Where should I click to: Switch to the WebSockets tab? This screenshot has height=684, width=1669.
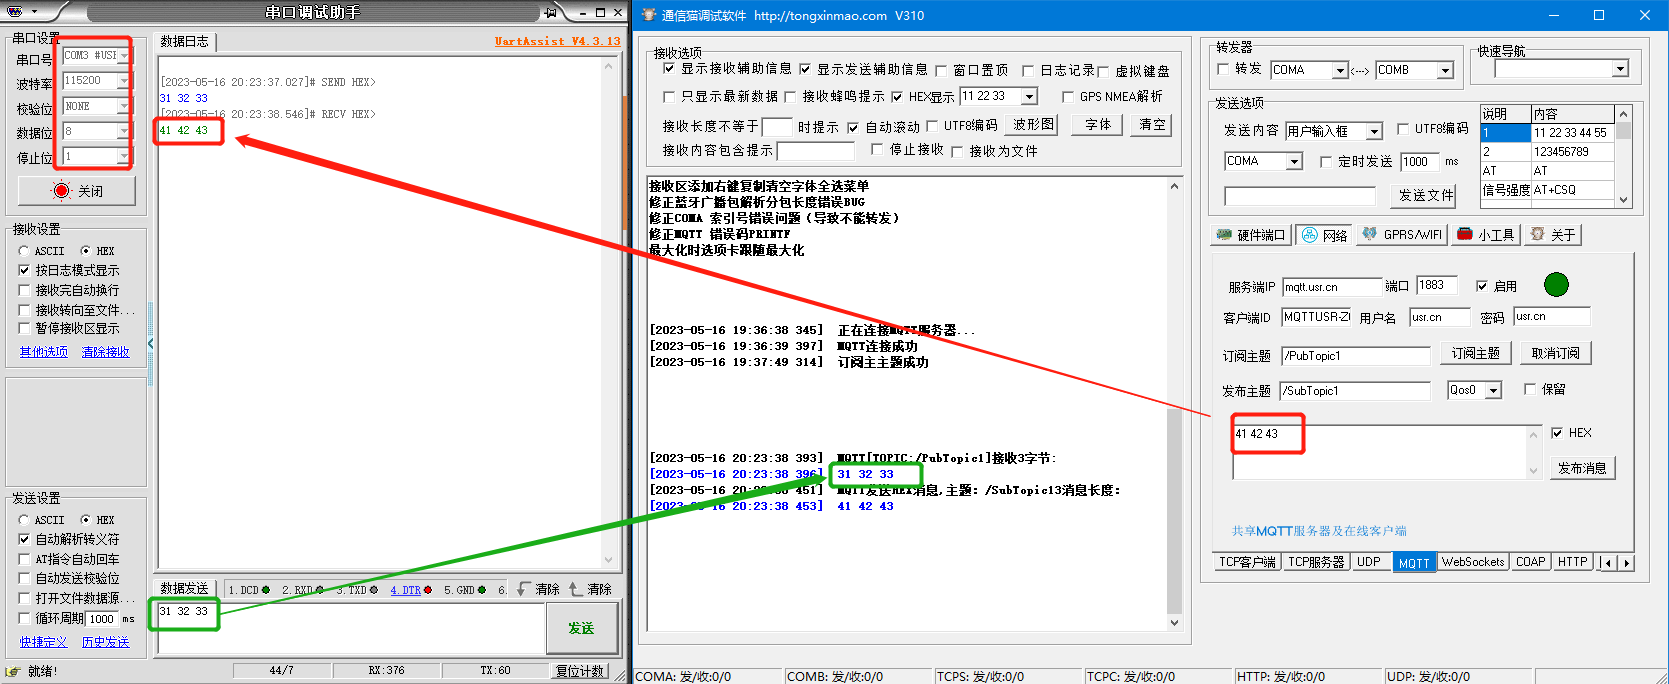[x=1472, y=562]
